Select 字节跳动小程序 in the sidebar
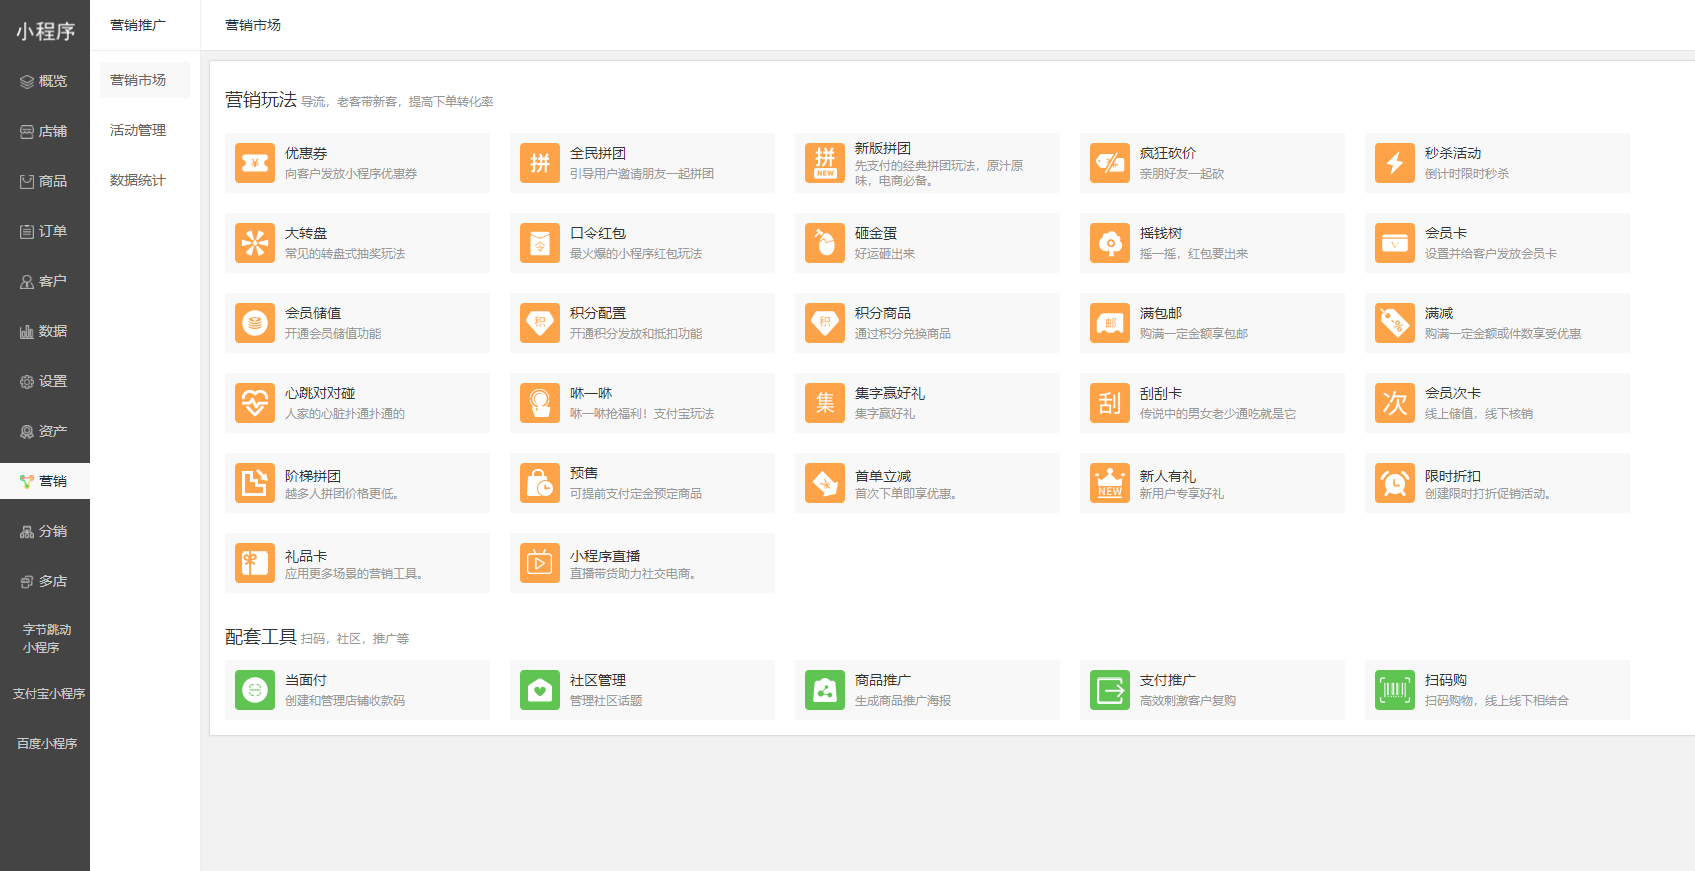 46,638
